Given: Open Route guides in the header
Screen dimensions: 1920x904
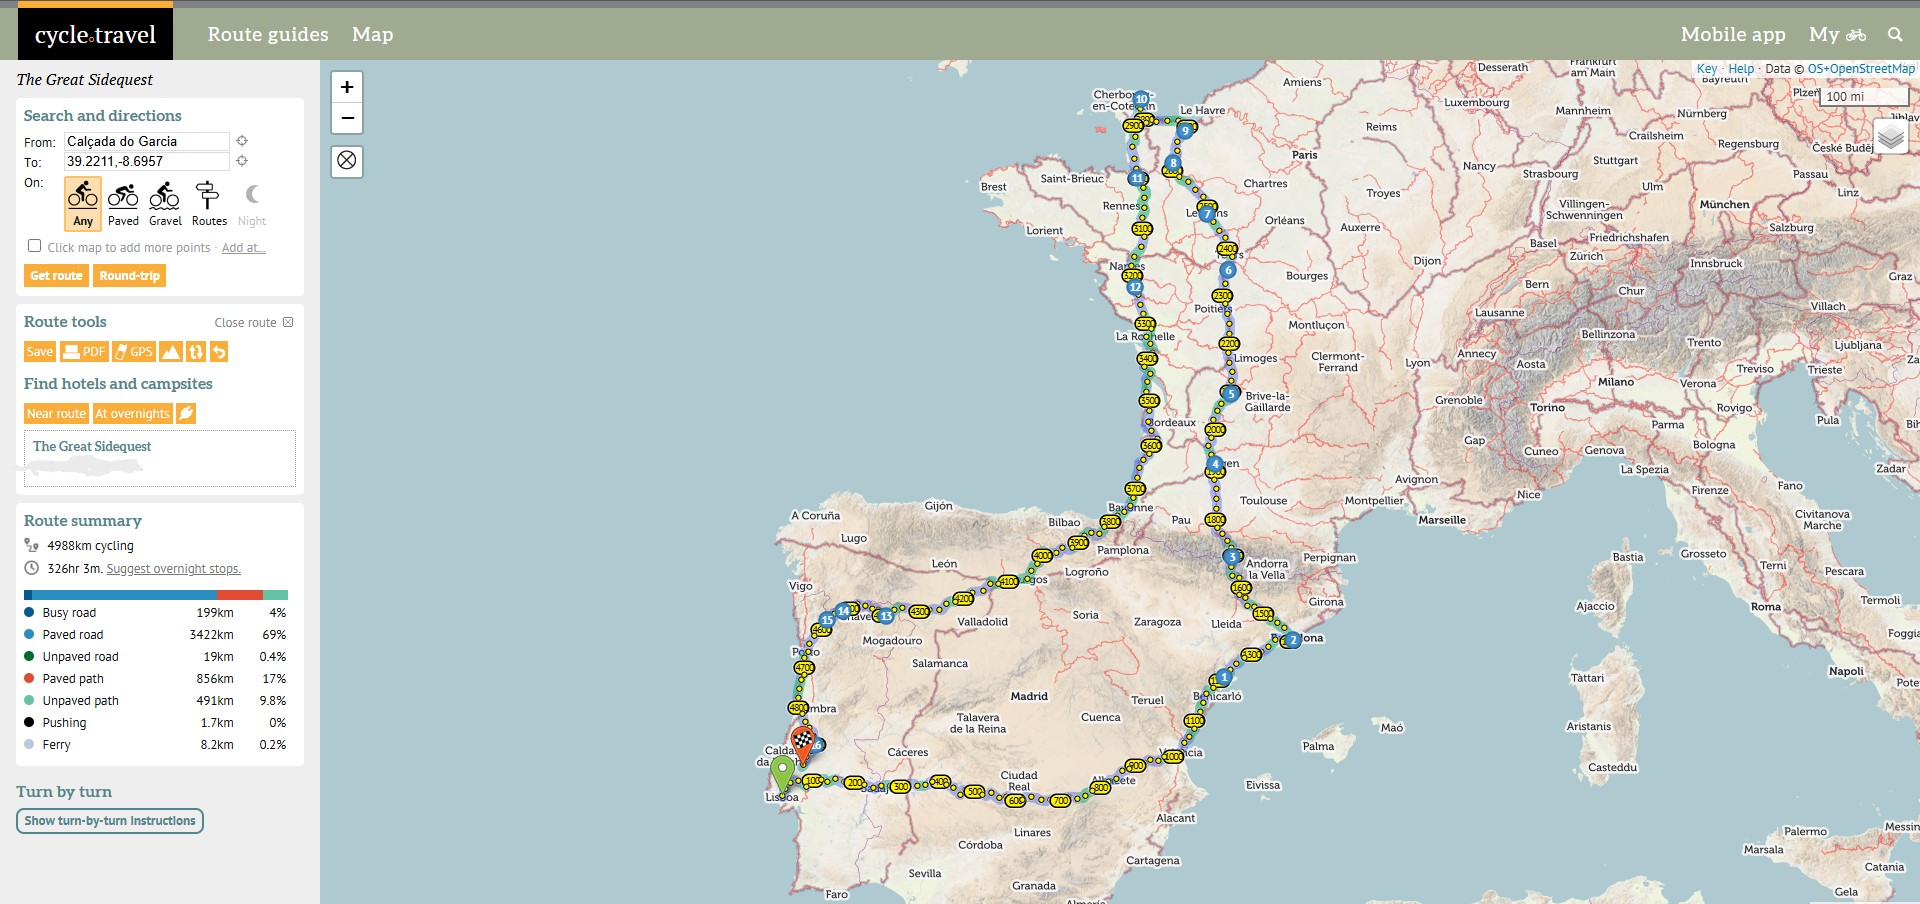Looking at the screenshot, I should point(268,34).
